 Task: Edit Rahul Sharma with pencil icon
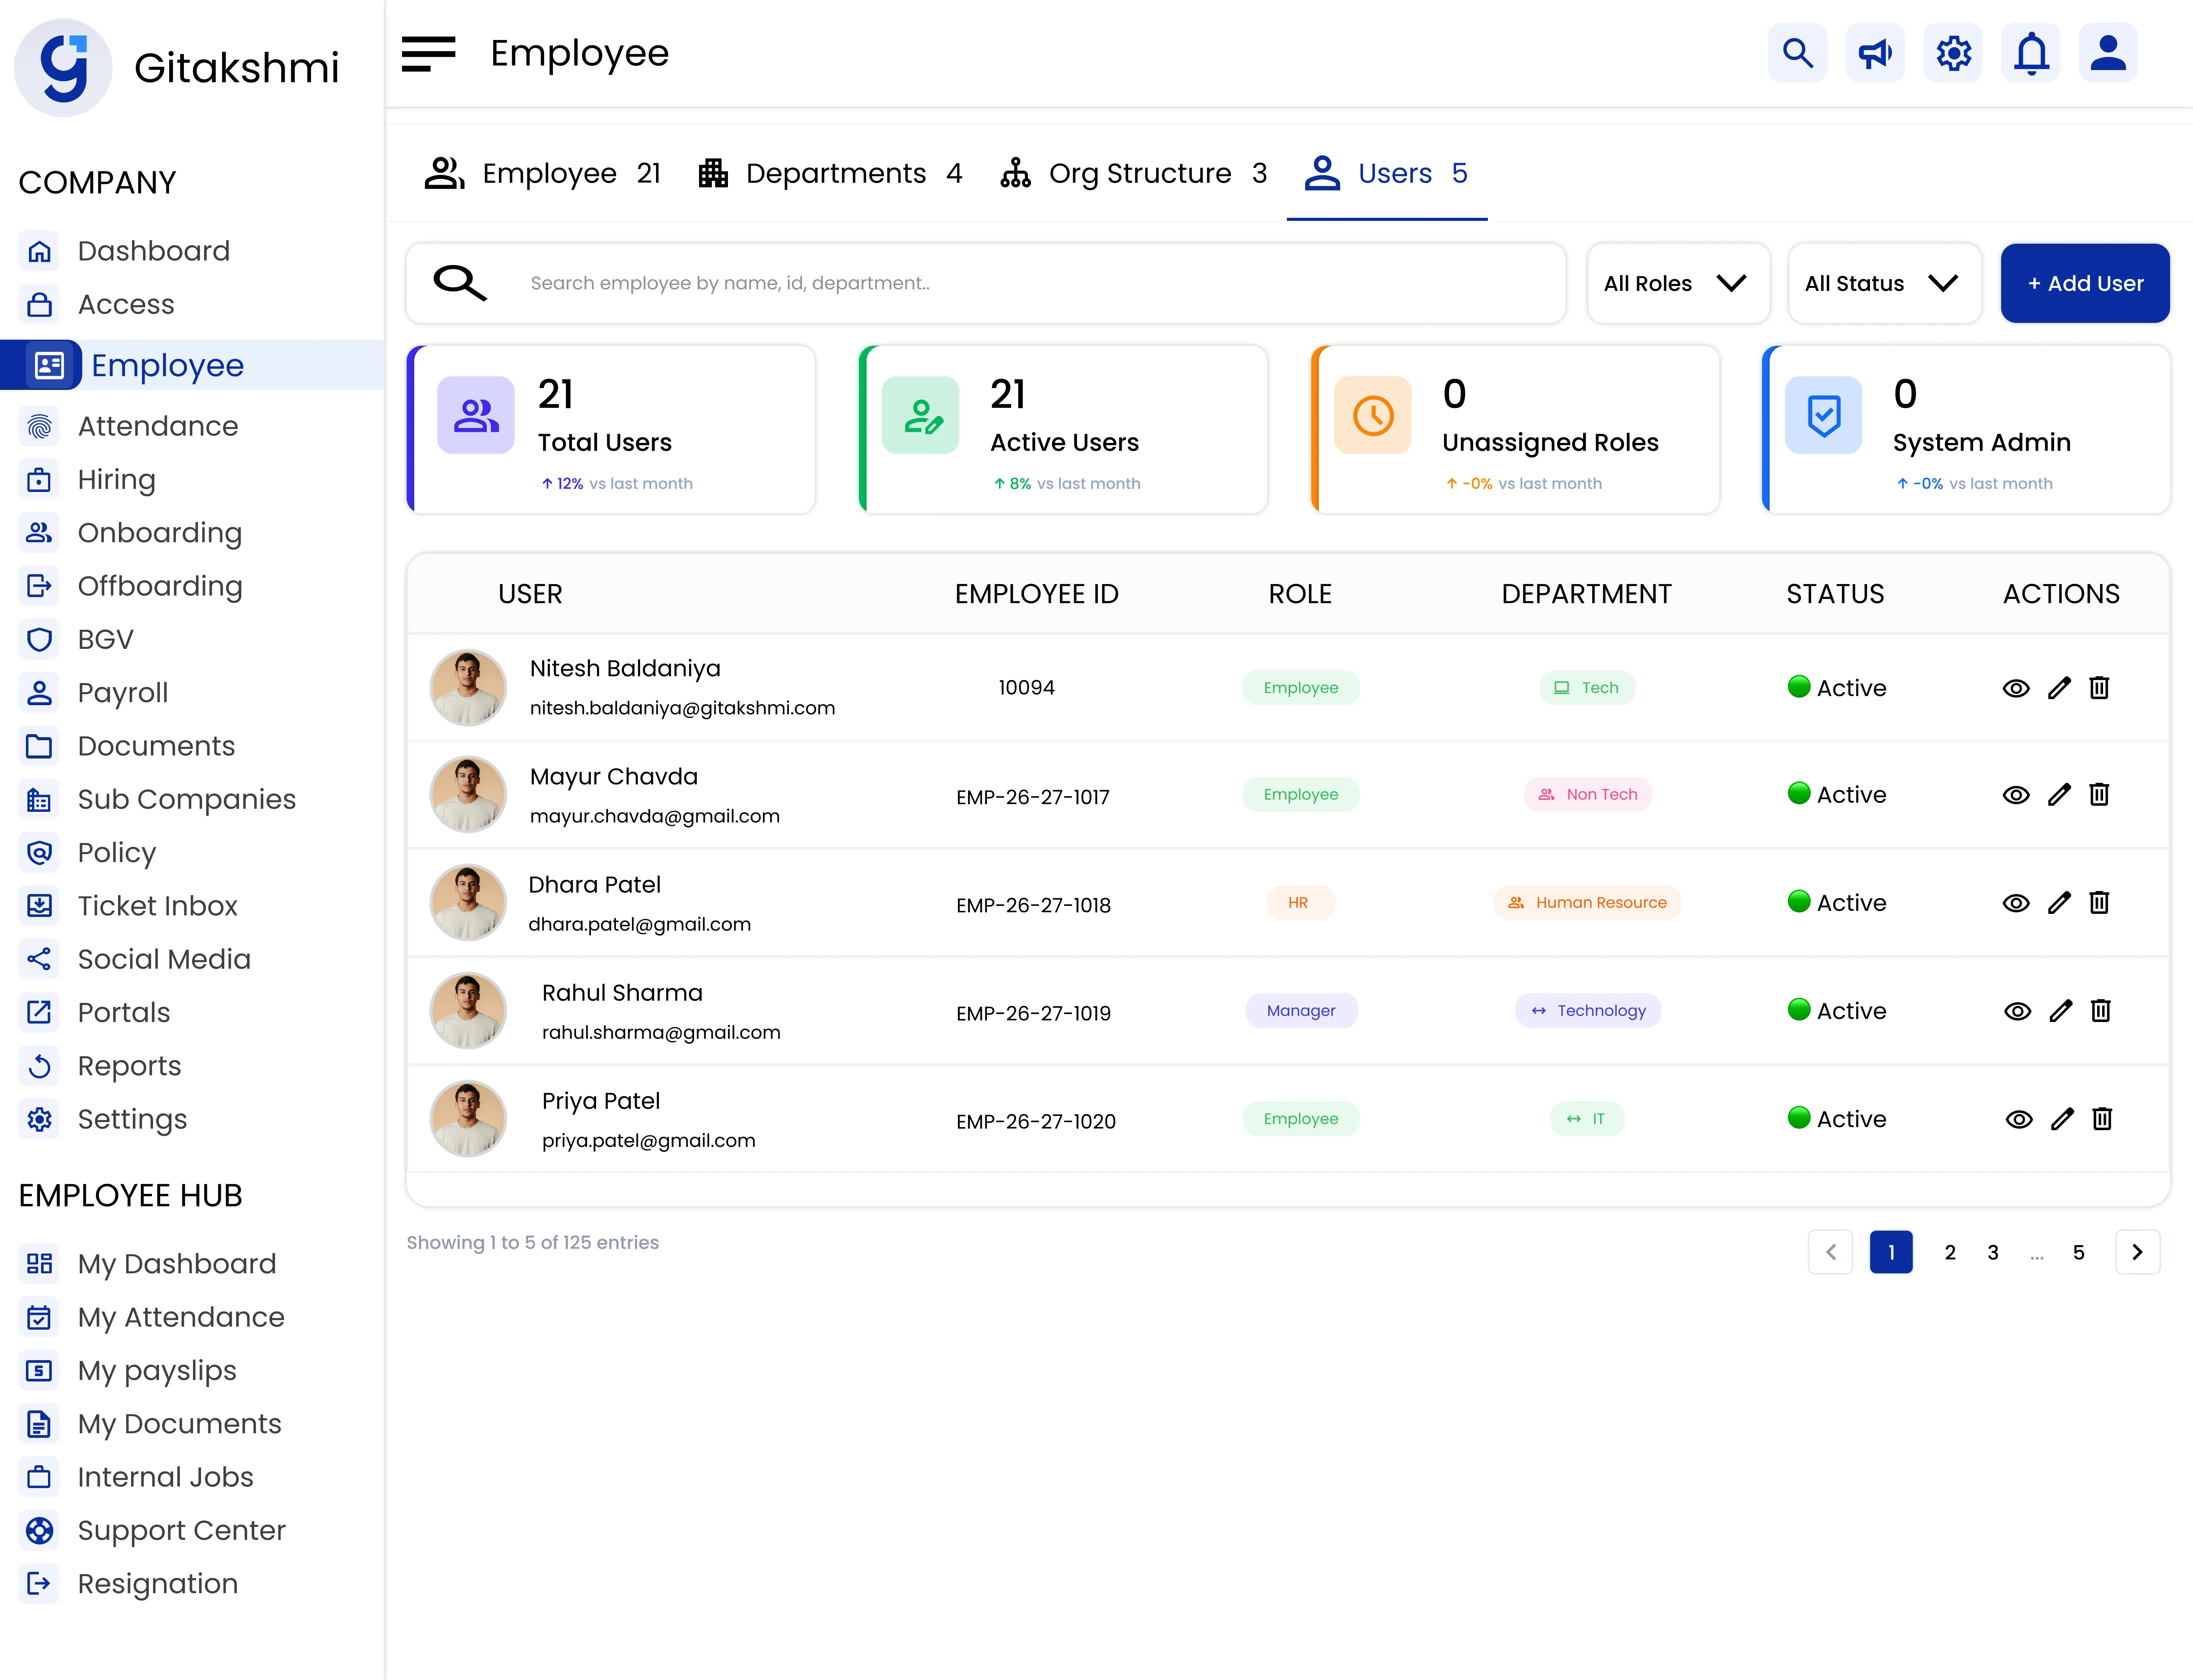point(2061,1011)
